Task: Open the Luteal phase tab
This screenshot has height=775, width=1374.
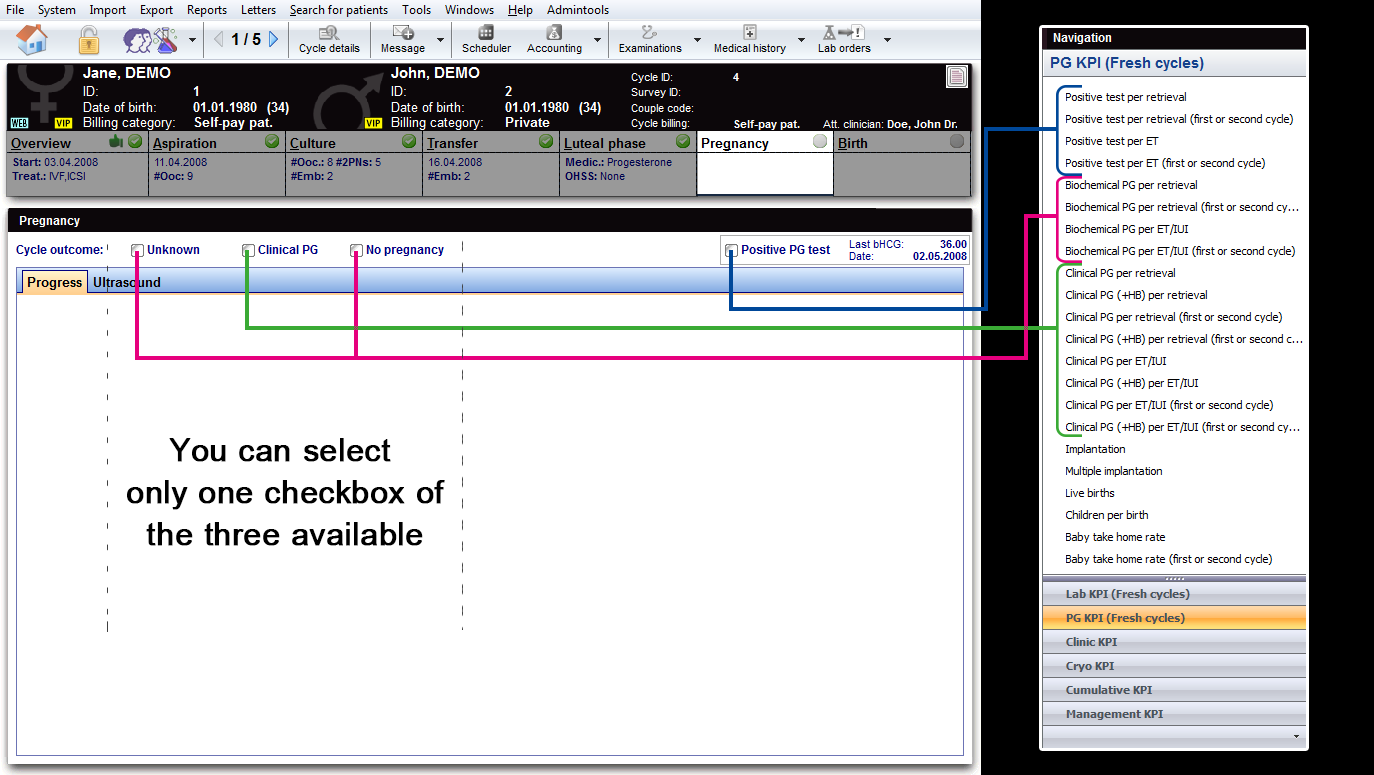Action: 628,163
